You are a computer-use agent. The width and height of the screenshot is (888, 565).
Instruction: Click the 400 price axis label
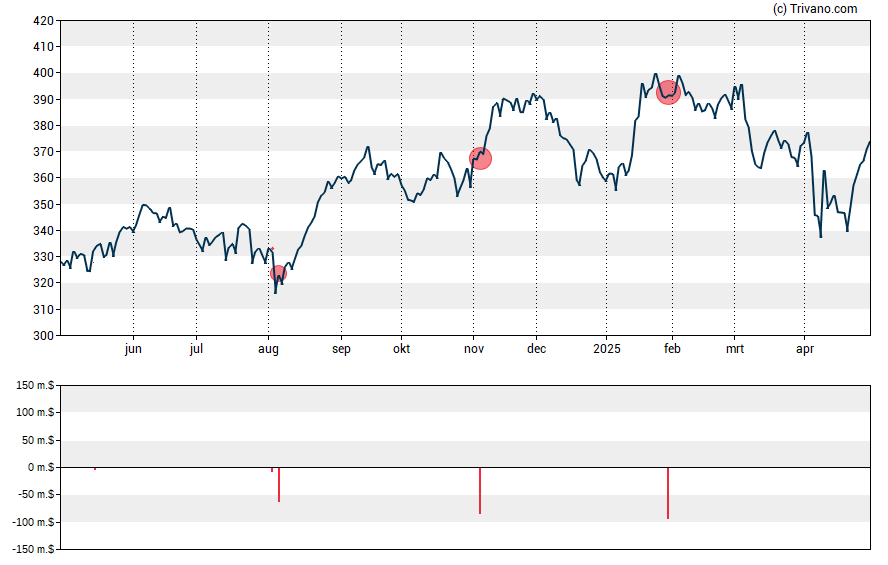[x=43, y=73]
